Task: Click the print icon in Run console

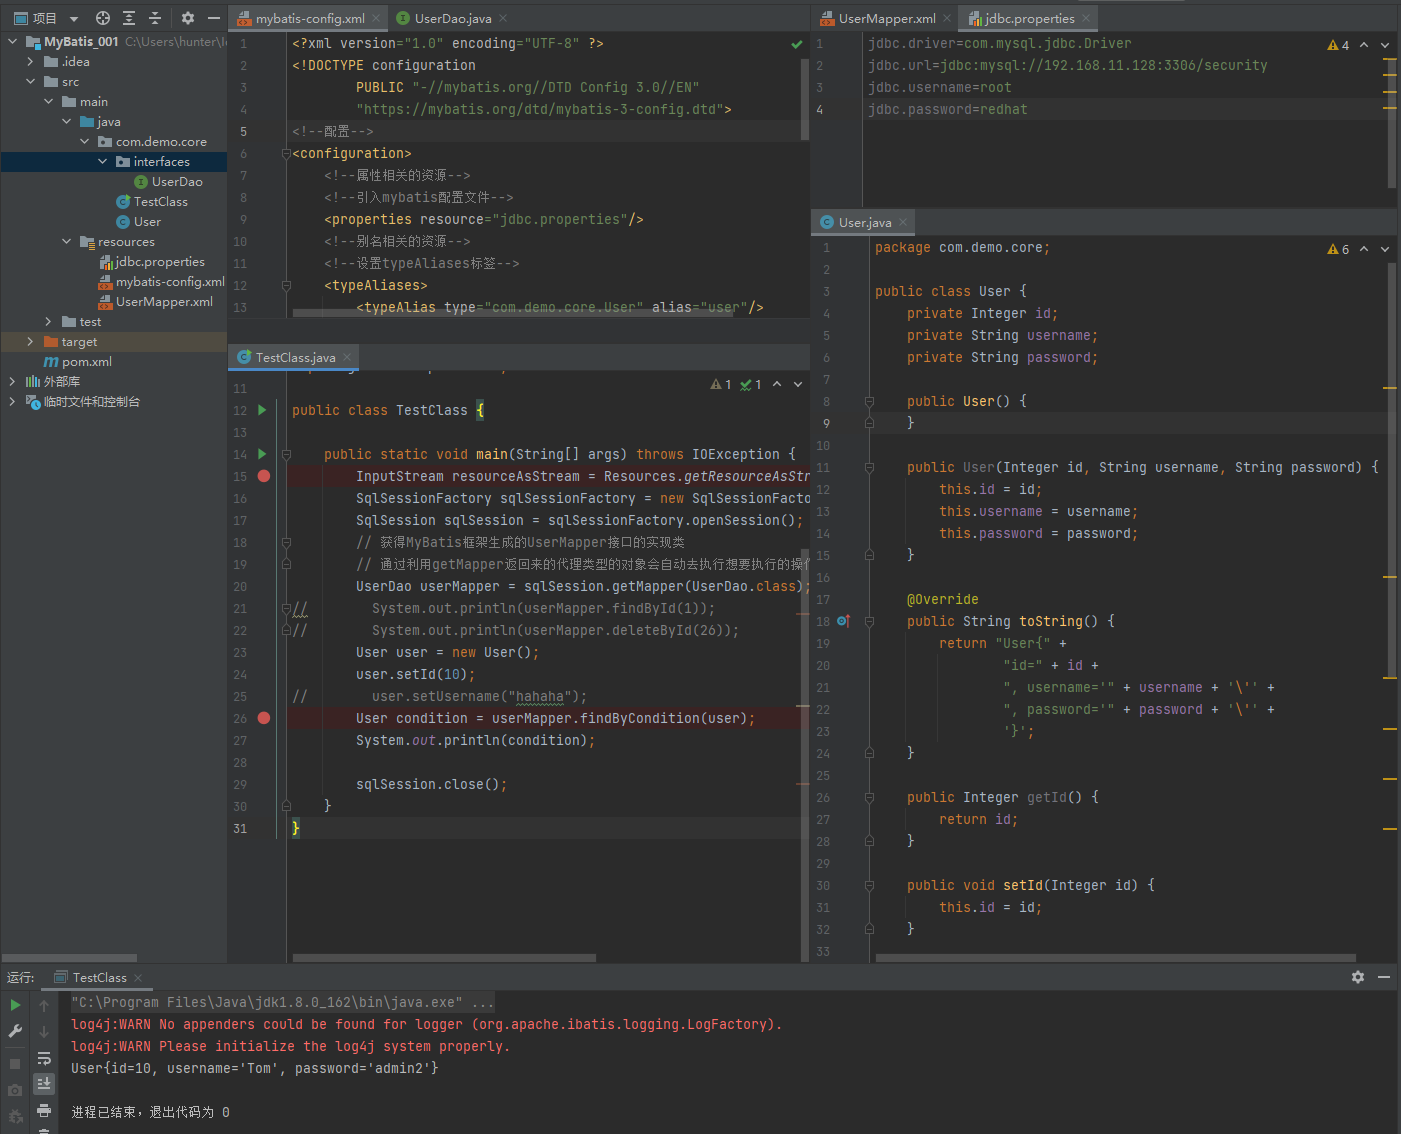Action: click(x=44, y=1110)
